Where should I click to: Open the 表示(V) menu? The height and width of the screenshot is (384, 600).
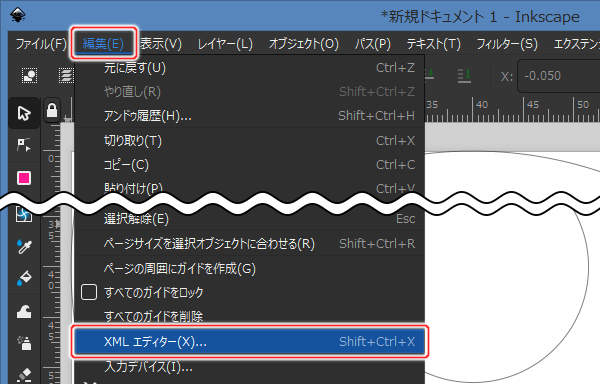point(161,44)
